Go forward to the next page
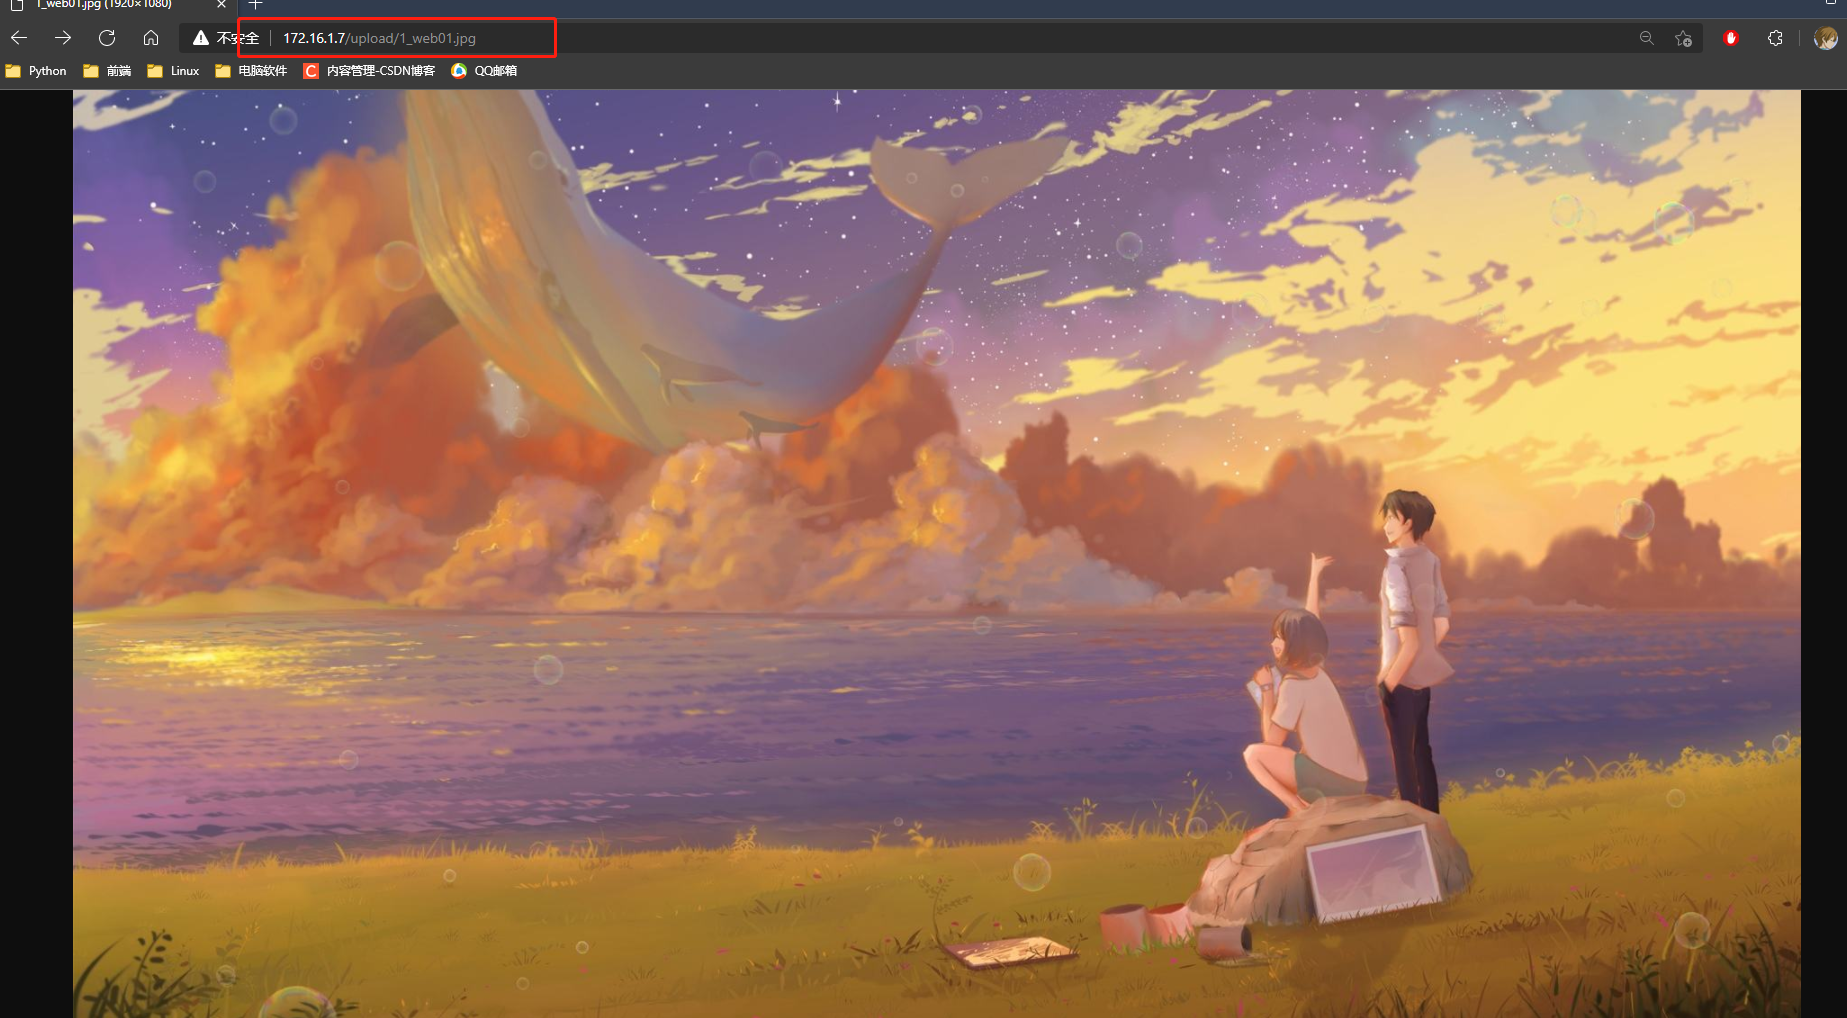 tap(63, 38)
